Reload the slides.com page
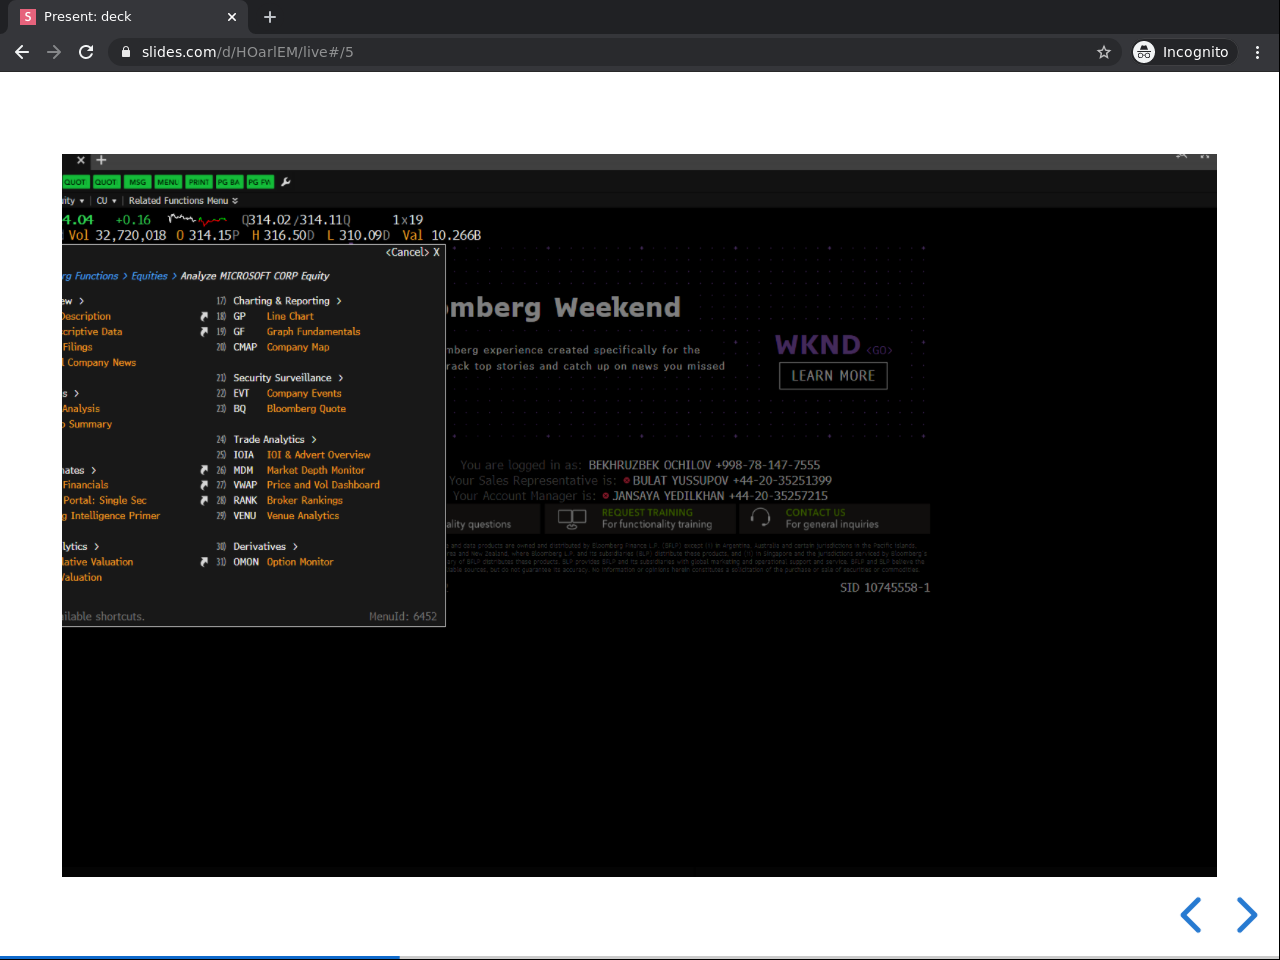Viewport: 1280px width, 960px height. pyautogui.click(x=86, y=52)
